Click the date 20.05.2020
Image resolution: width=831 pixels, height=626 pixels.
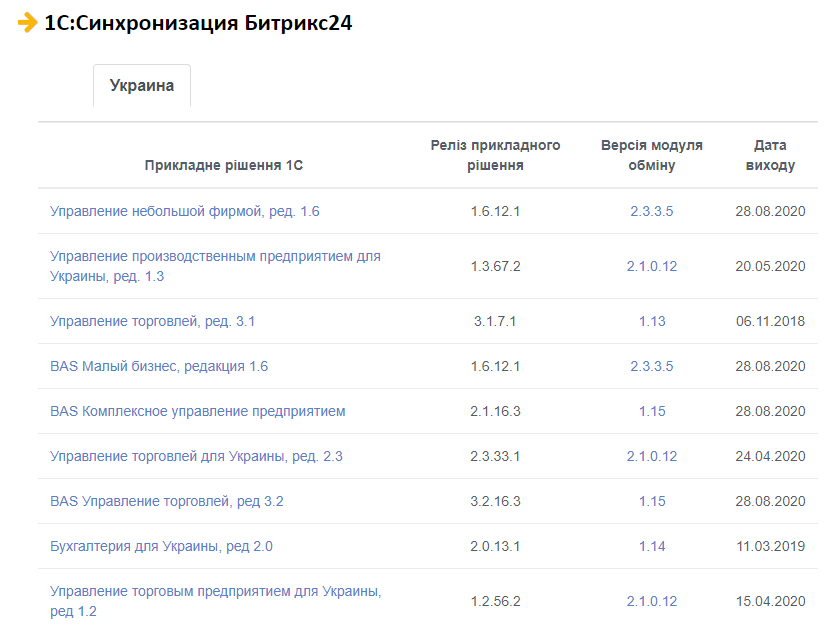point(770,266)
